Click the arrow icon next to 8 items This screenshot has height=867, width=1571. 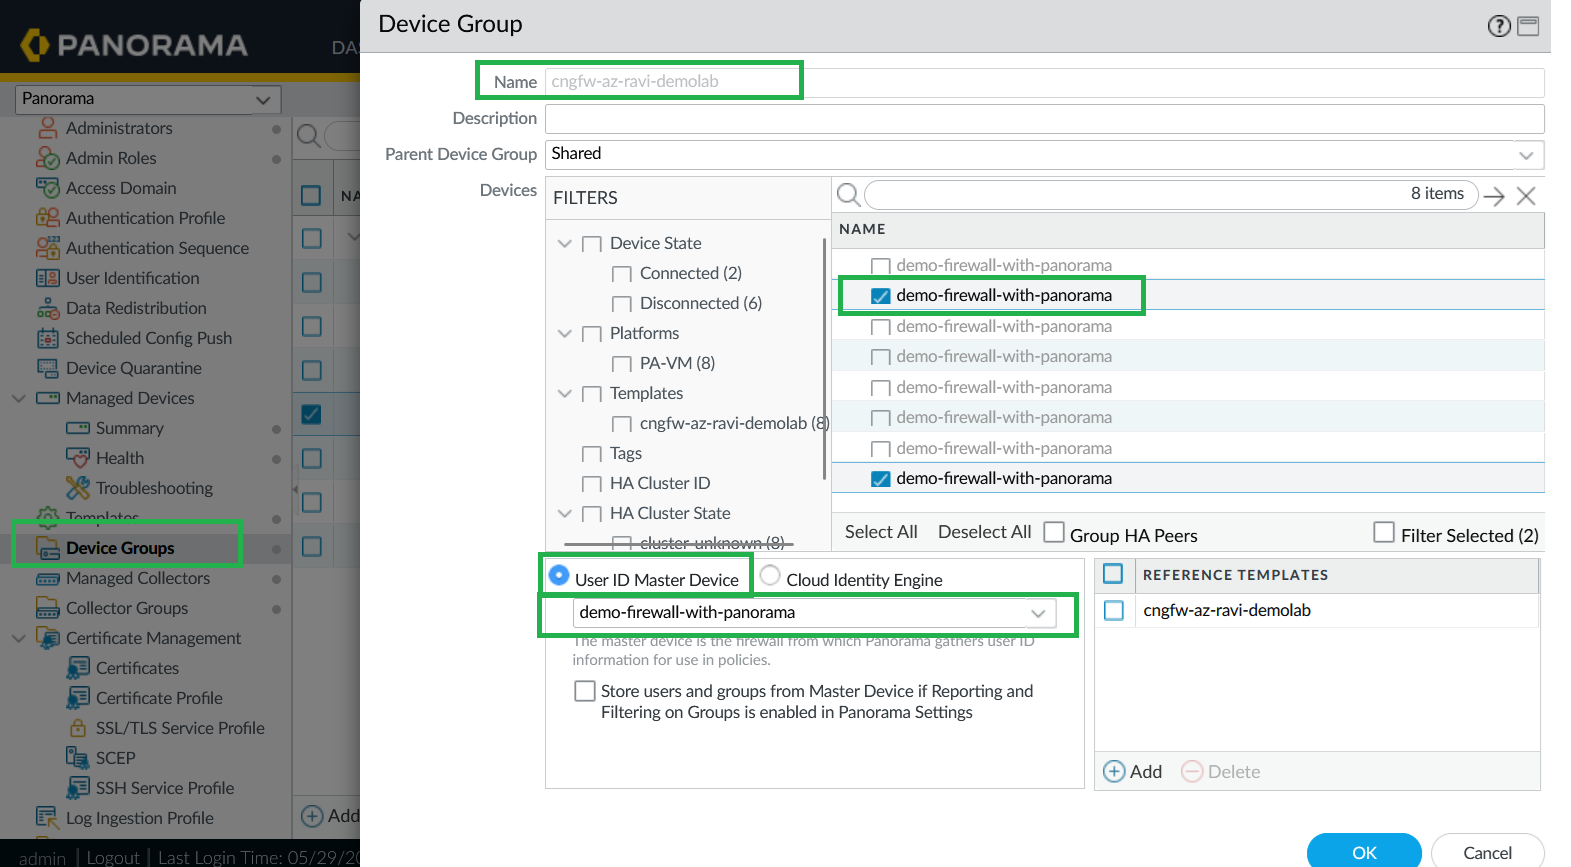click(x=1494, y=196)
